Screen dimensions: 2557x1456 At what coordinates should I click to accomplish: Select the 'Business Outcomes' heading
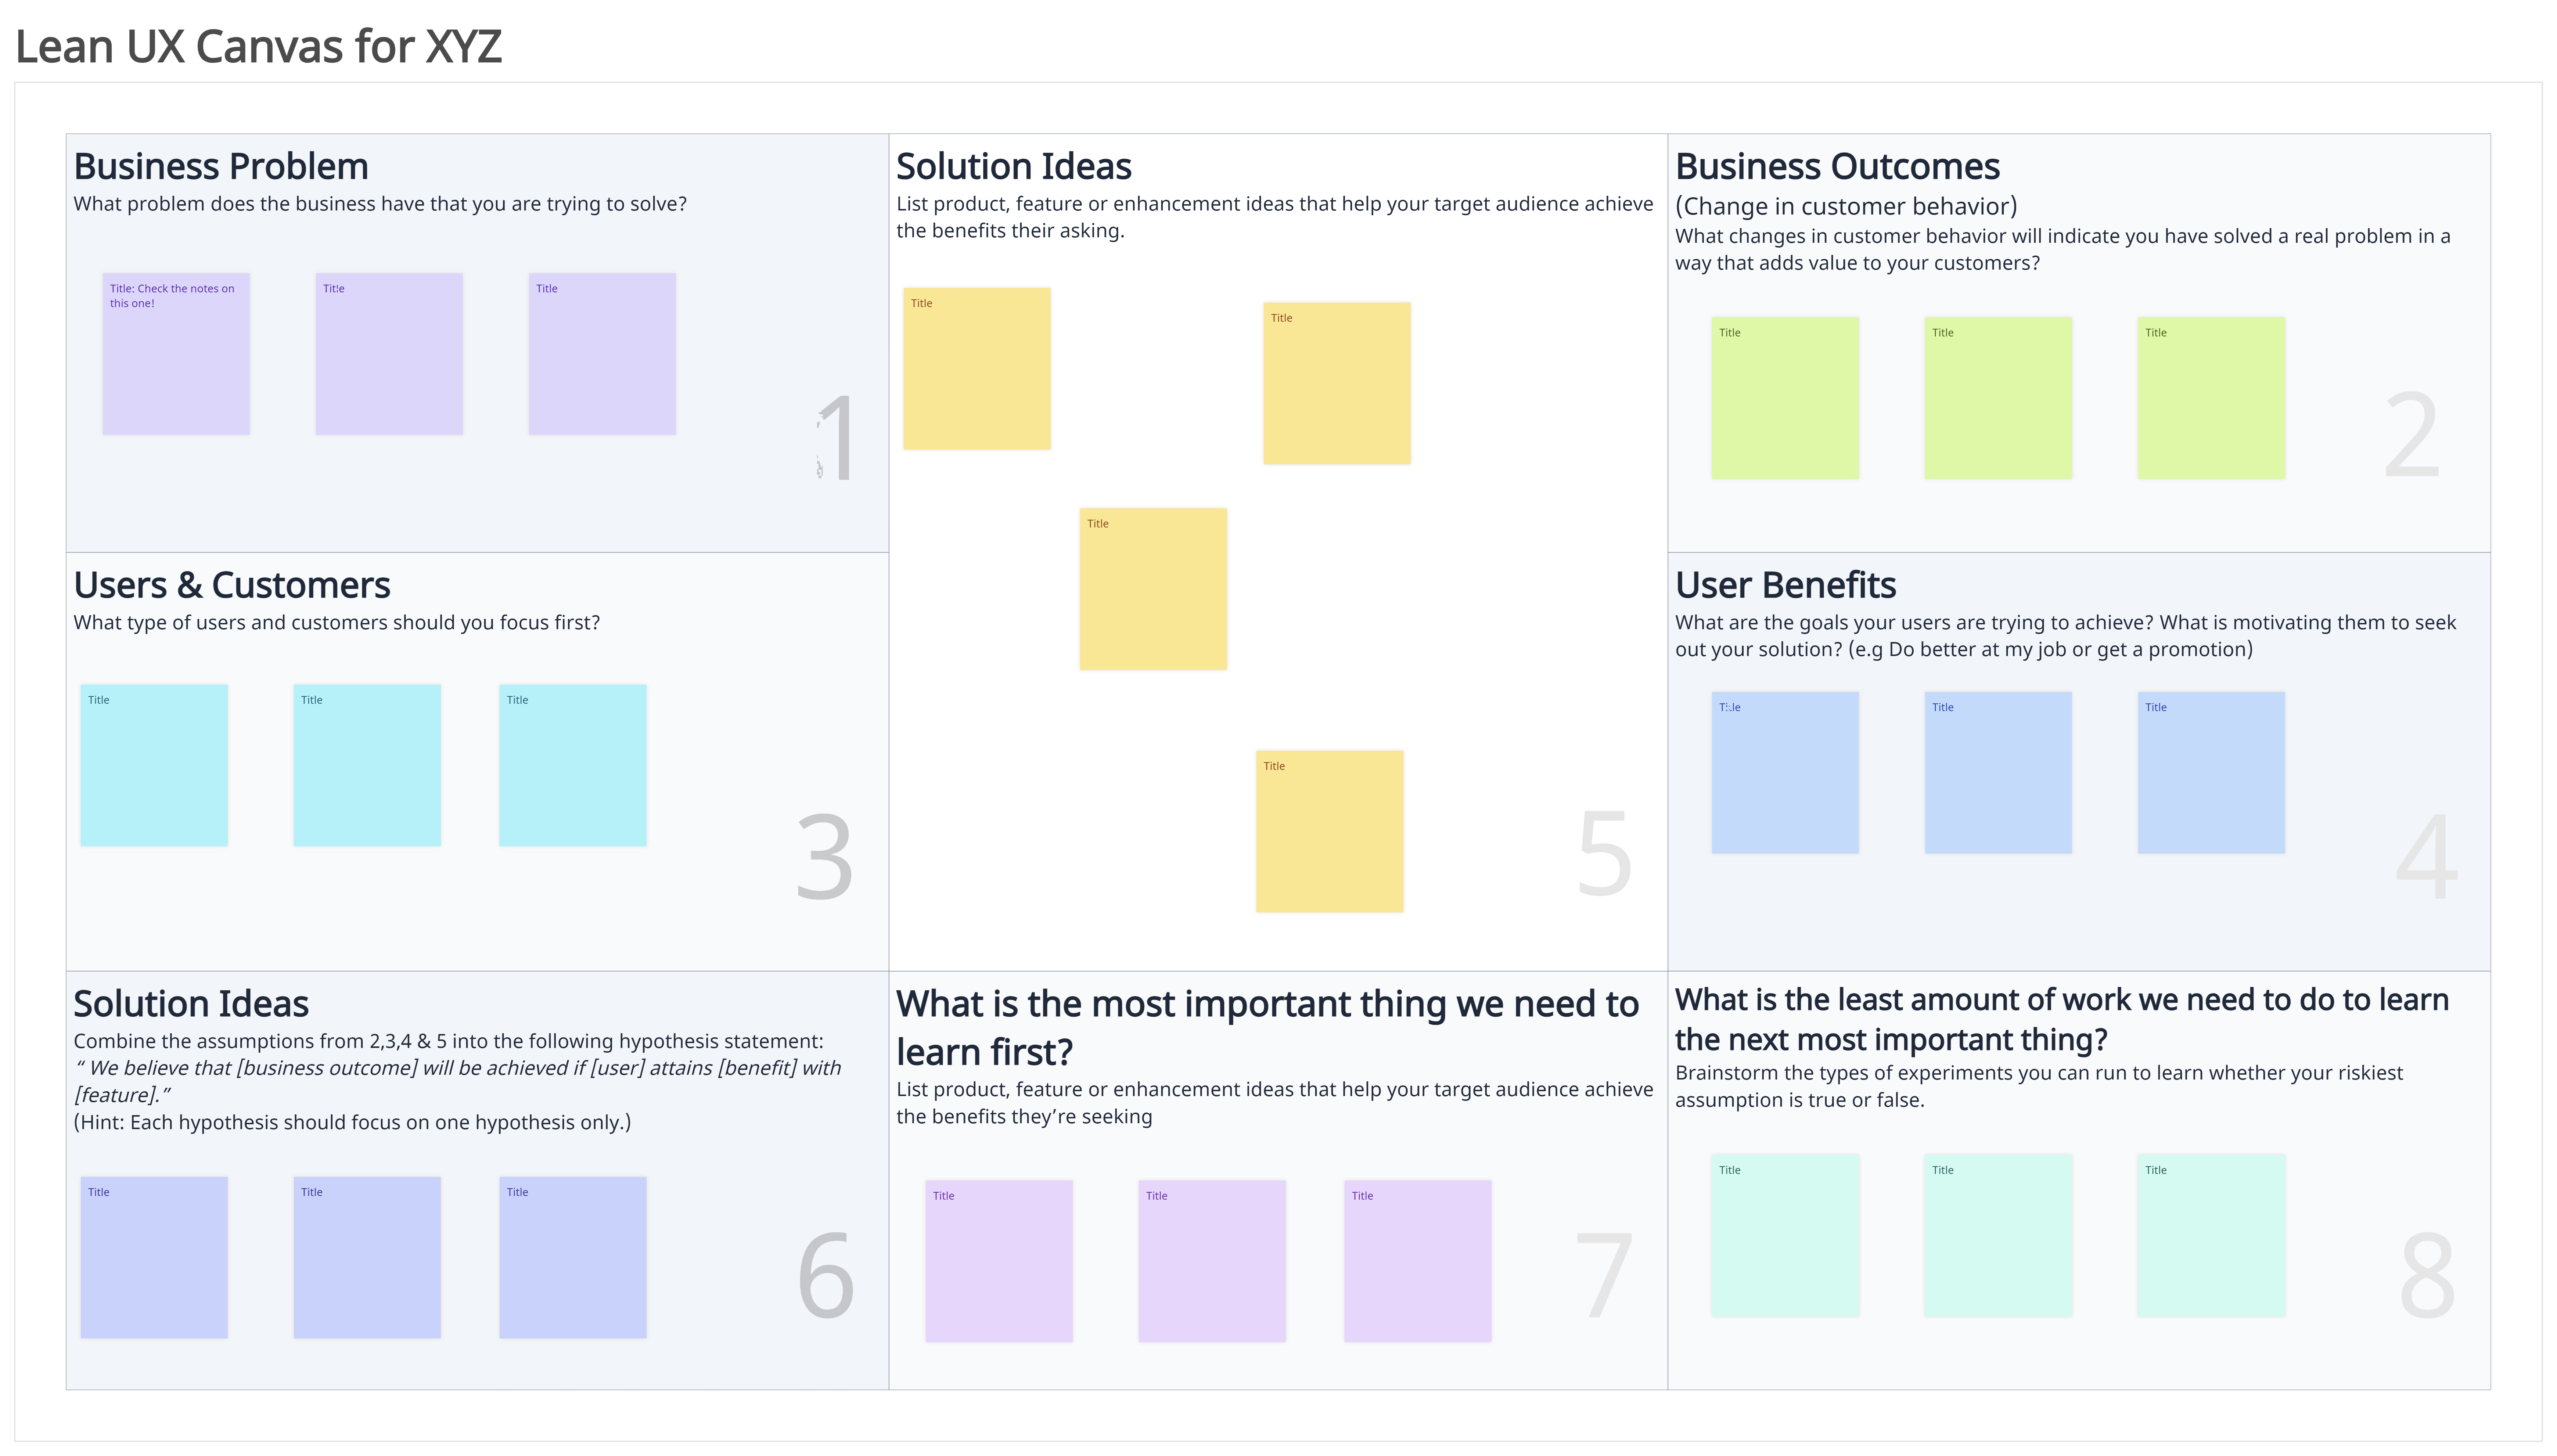(x=1837, y=166)
